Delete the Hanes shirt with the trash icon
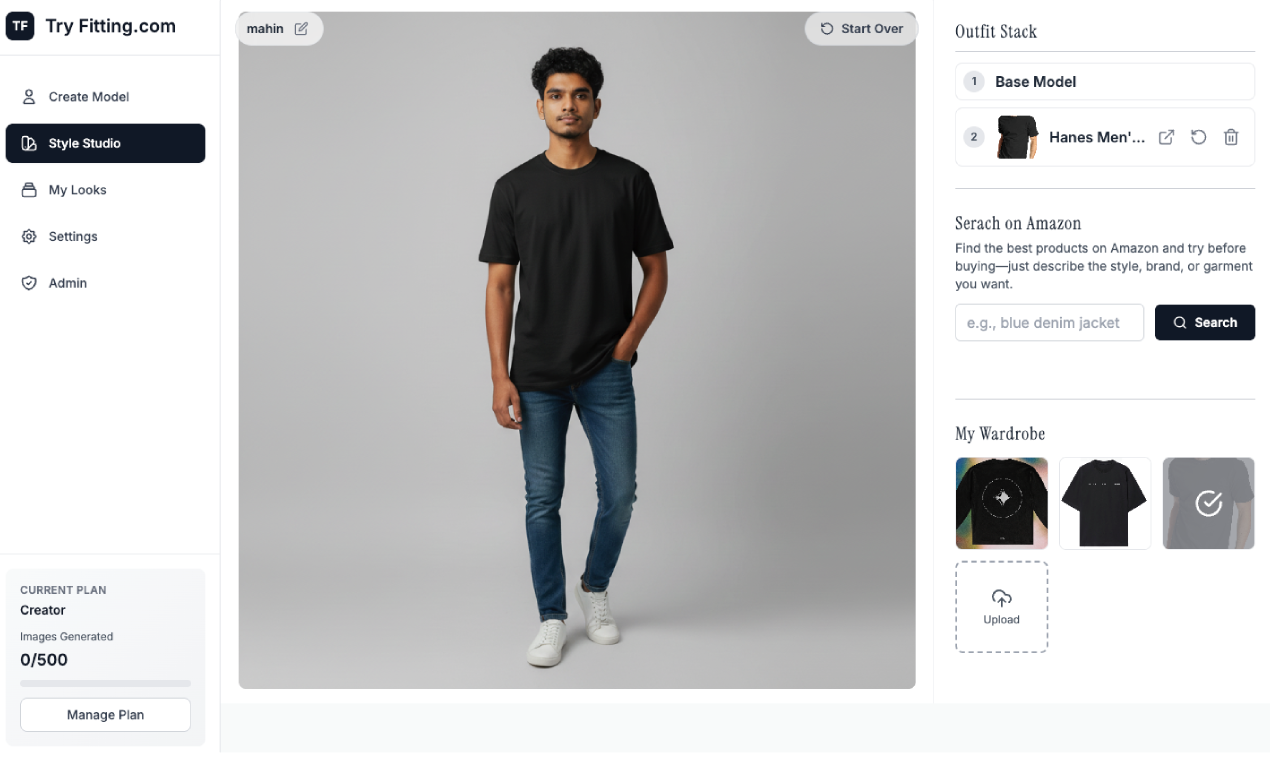 click(x=1231, y=137)
